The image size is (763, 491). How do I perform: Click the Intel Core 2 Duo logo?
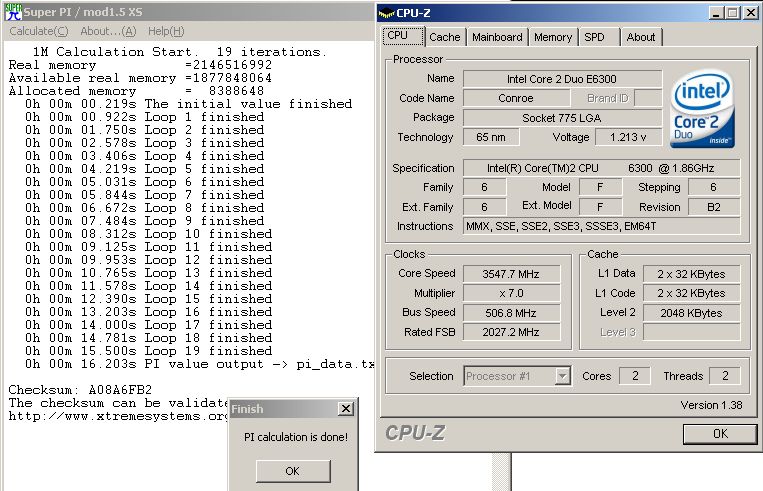[x=702, y=109]
